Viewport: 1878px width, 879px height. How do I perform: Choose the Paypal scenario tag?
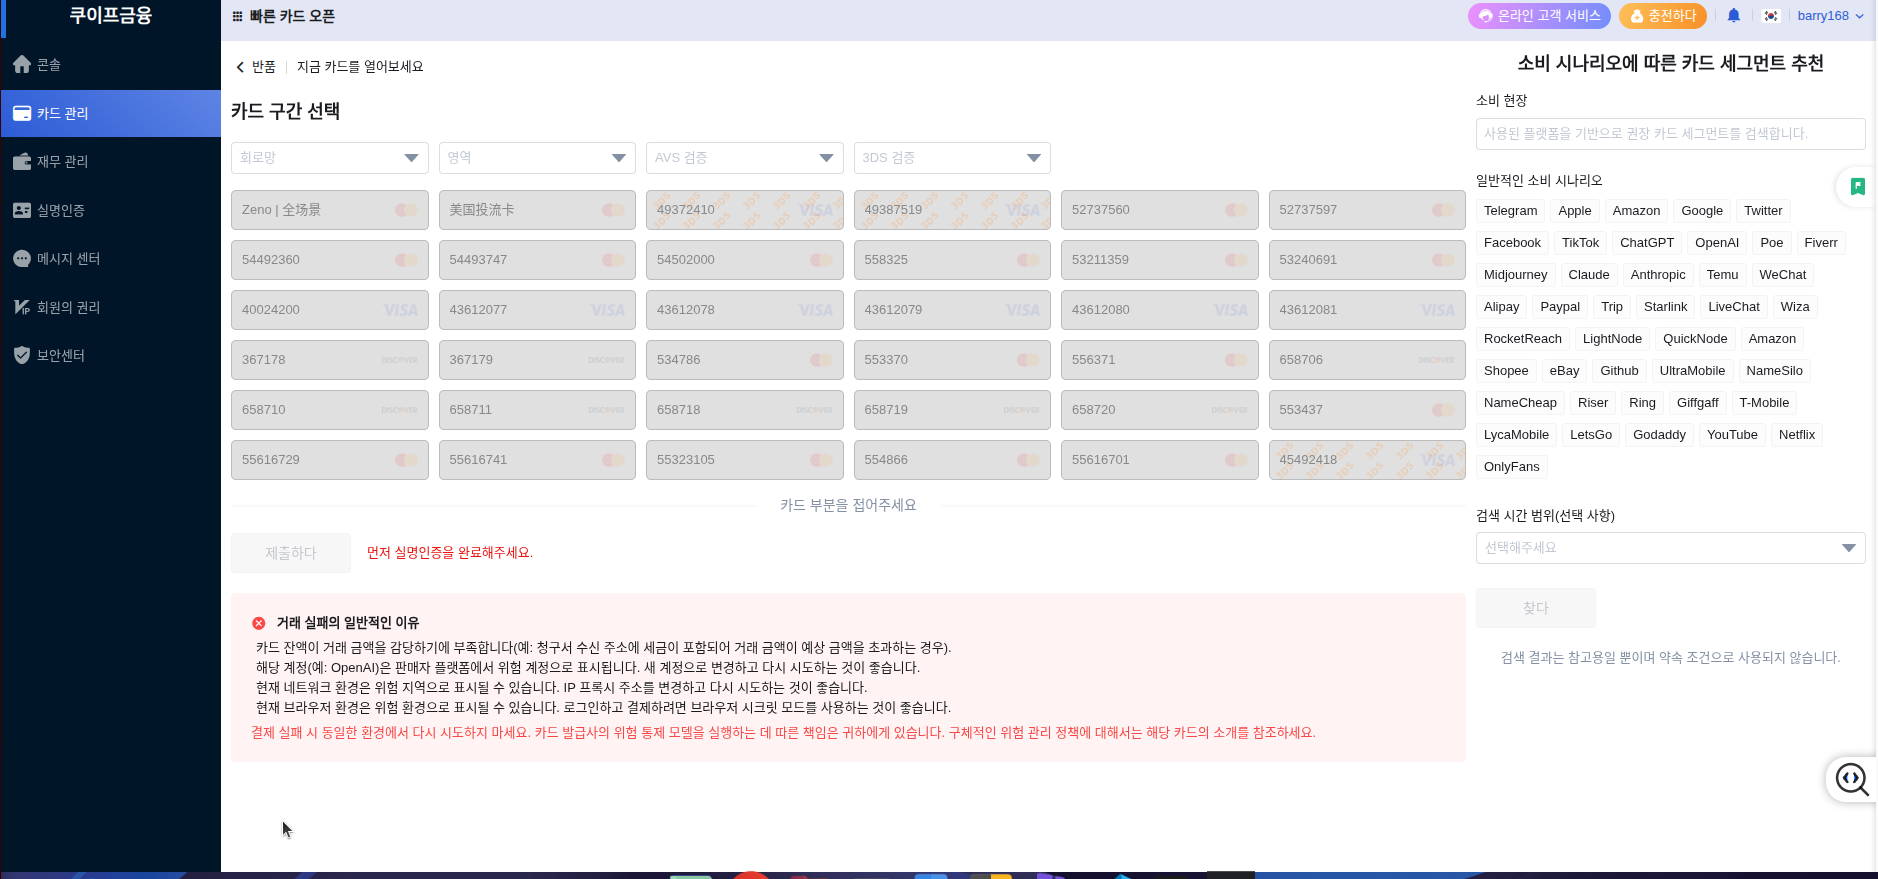click(x=1560, y=307)
